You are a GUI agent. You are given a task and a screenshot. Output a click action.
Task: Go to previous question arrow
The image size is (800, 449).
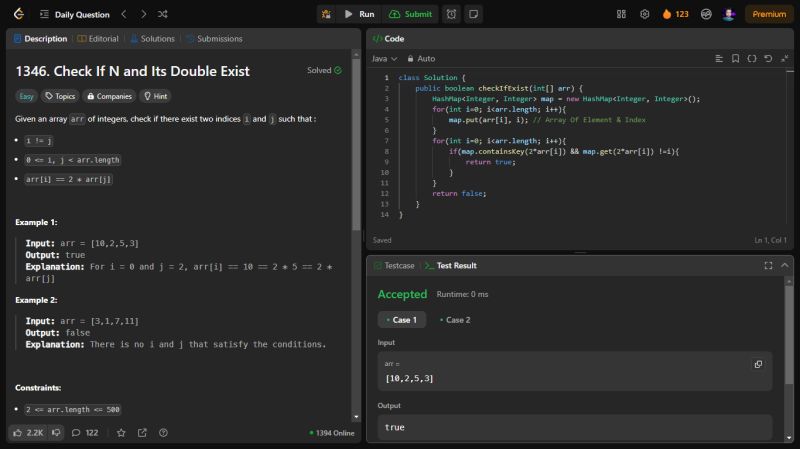pos(124,14)
